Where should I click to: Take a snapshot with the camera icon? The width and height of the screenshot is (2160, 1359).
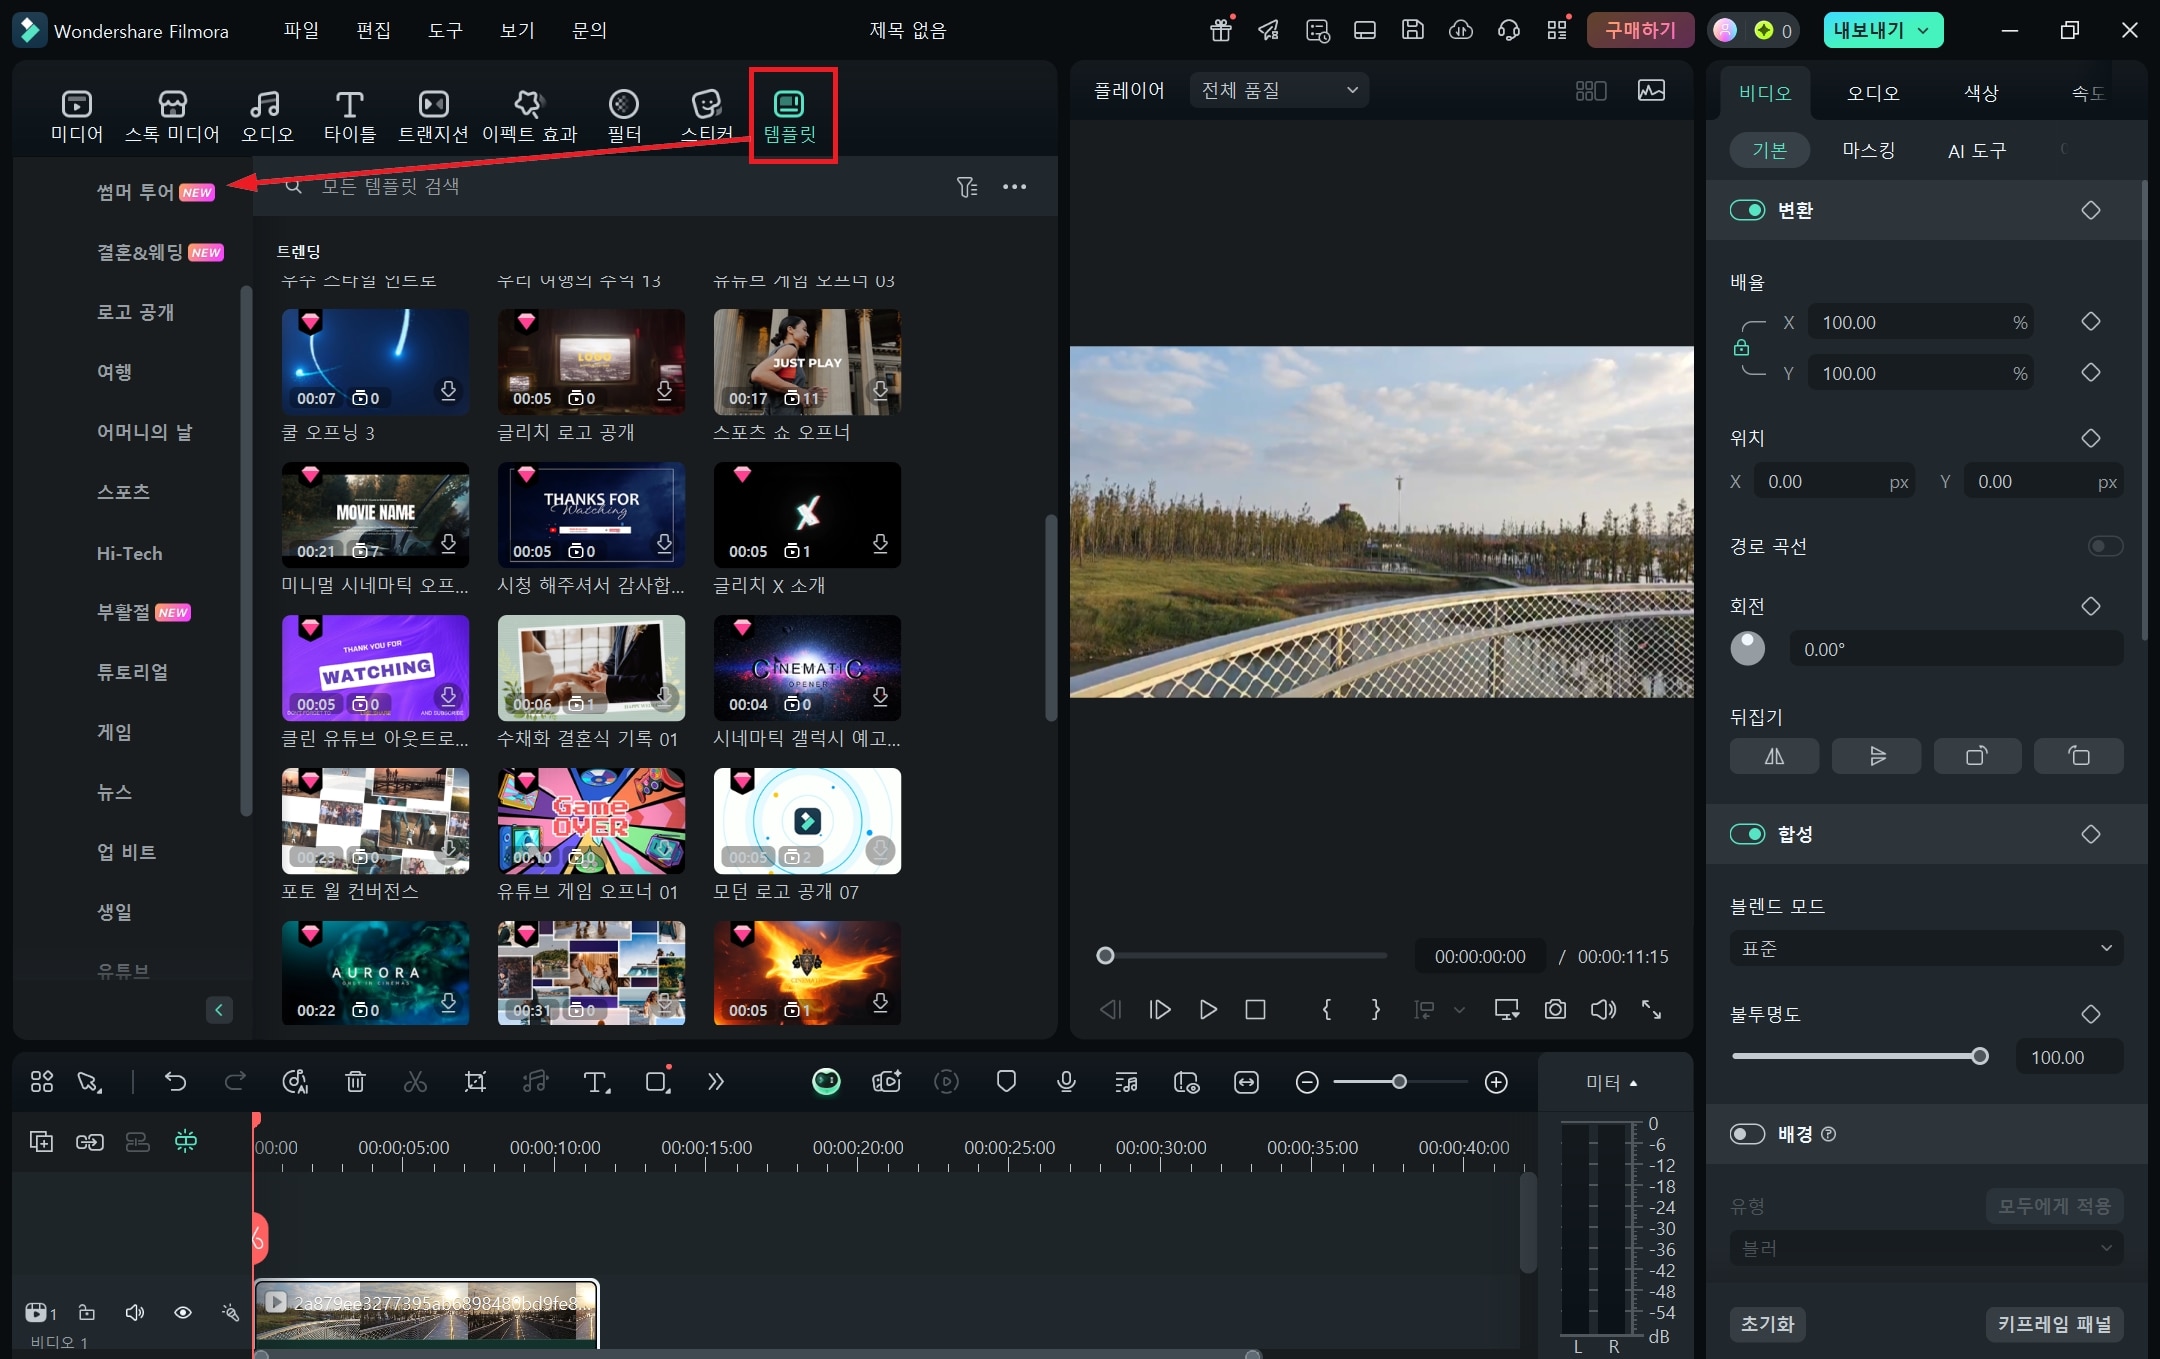pyautogui.click(x=1555, y=1010)
